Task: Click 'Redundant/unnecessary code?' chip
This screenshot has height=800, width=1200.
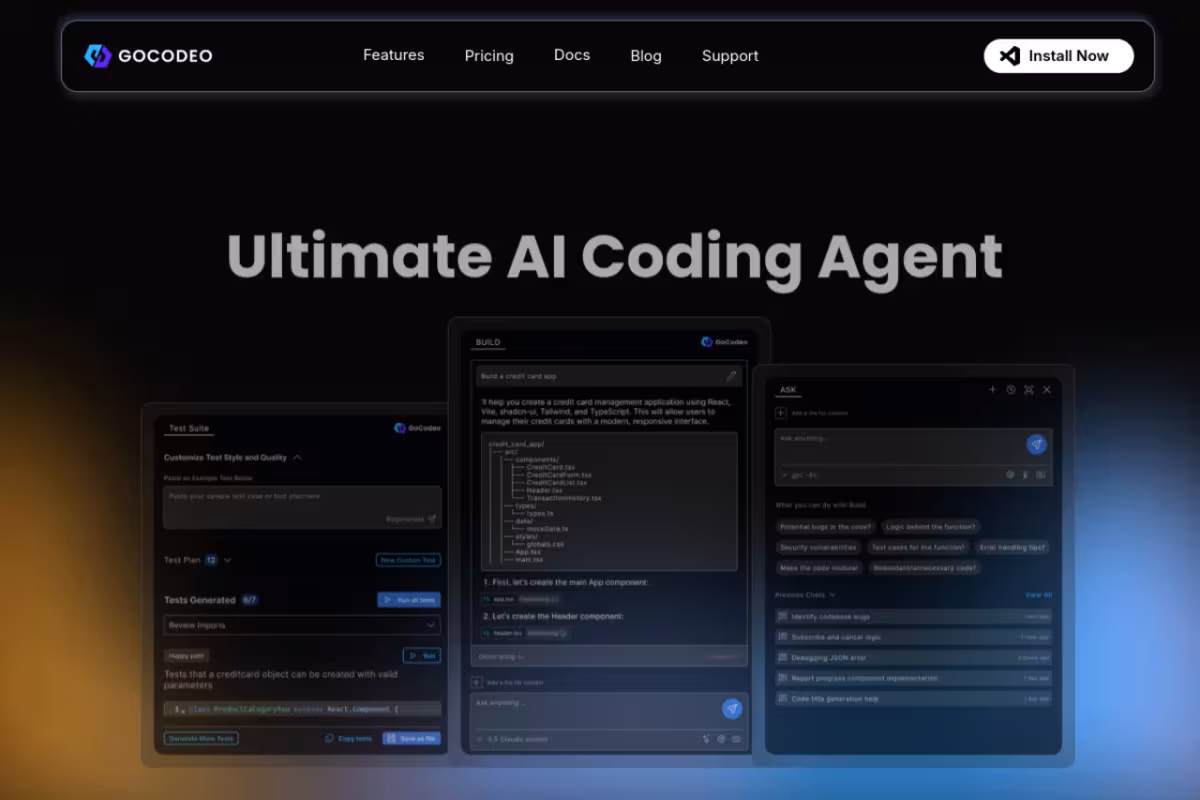Action: (x=924, y=568)
